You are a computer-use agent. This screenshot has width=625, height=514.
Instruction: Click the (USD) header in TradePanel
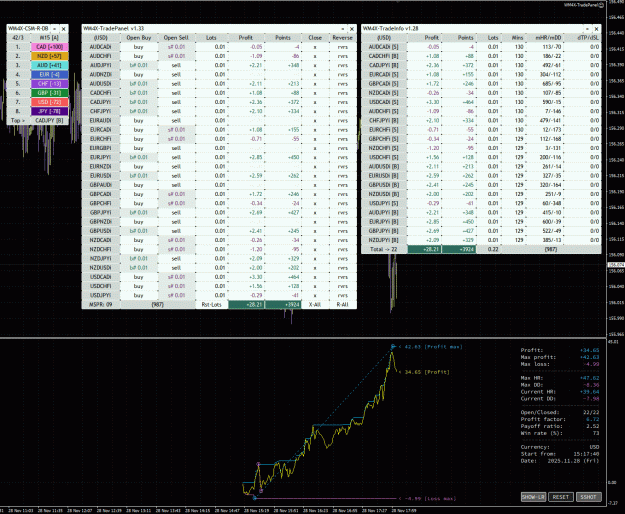pyautogui.click(x=100, y=37)
